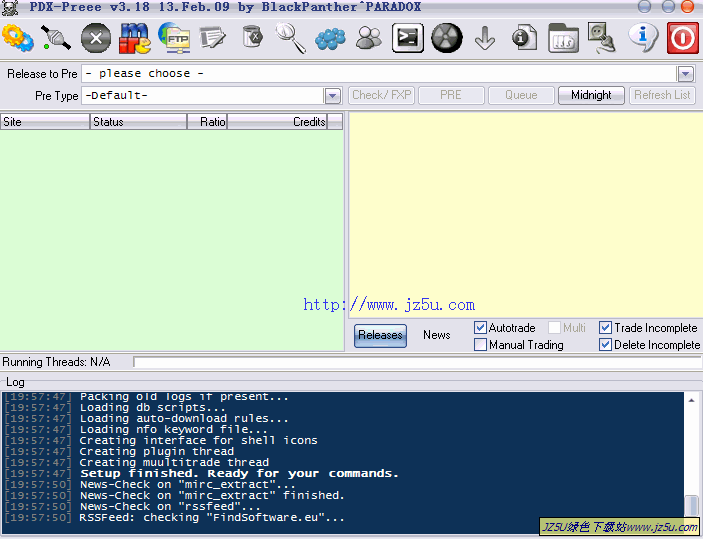Enable the Manual Trading checkbox

[481, 345]
